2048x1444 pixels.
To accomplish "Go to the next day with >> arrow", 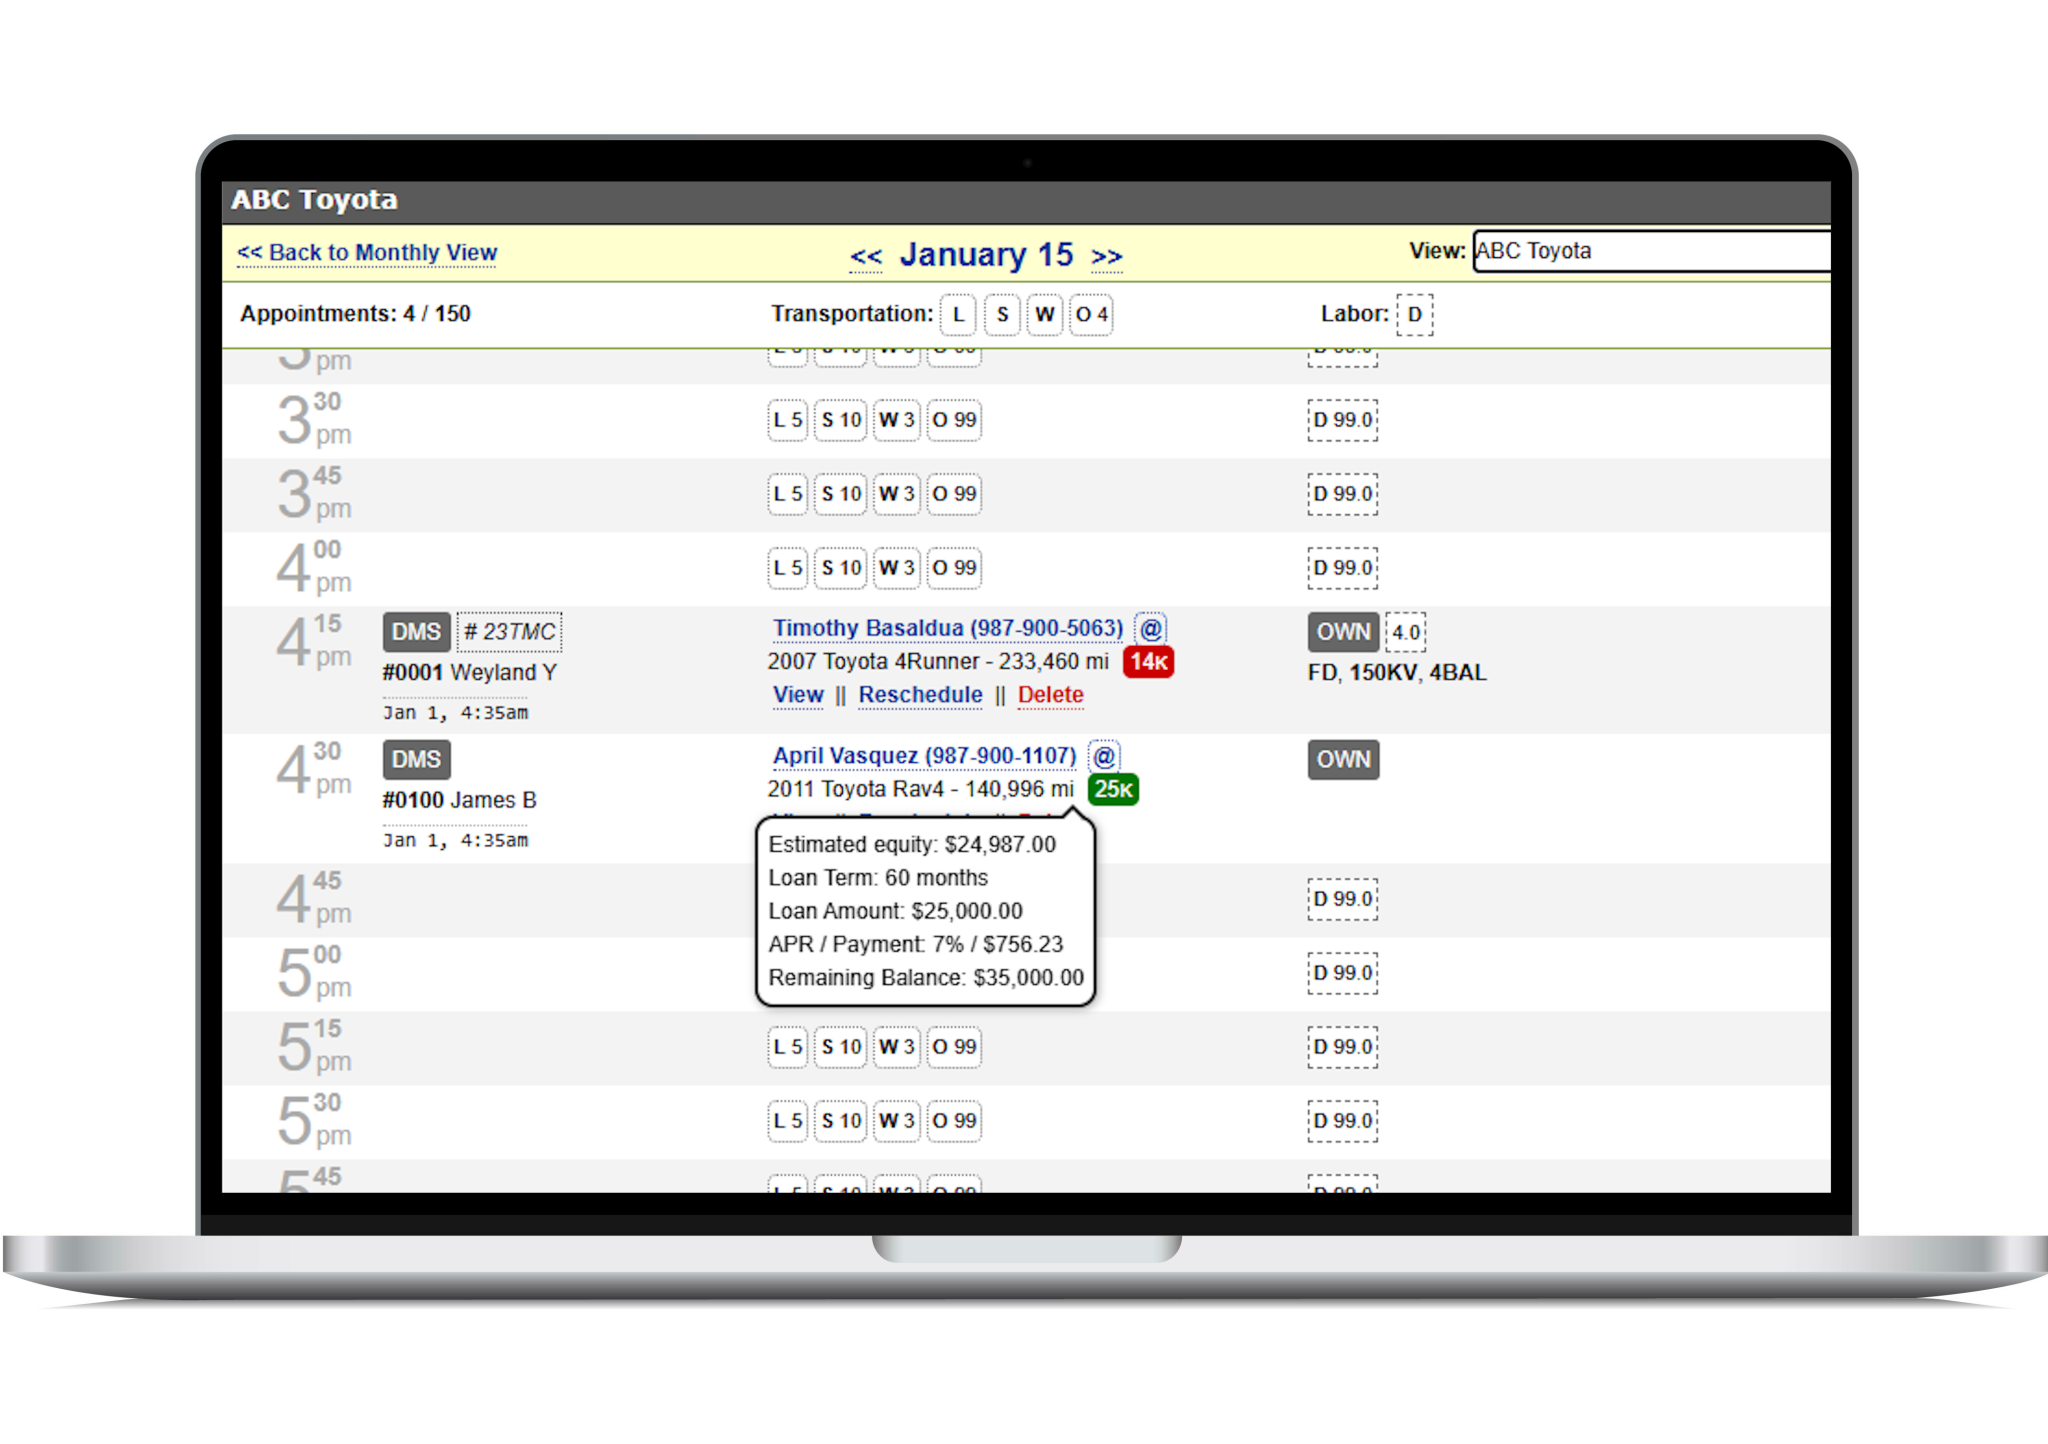I will 1106,257.
